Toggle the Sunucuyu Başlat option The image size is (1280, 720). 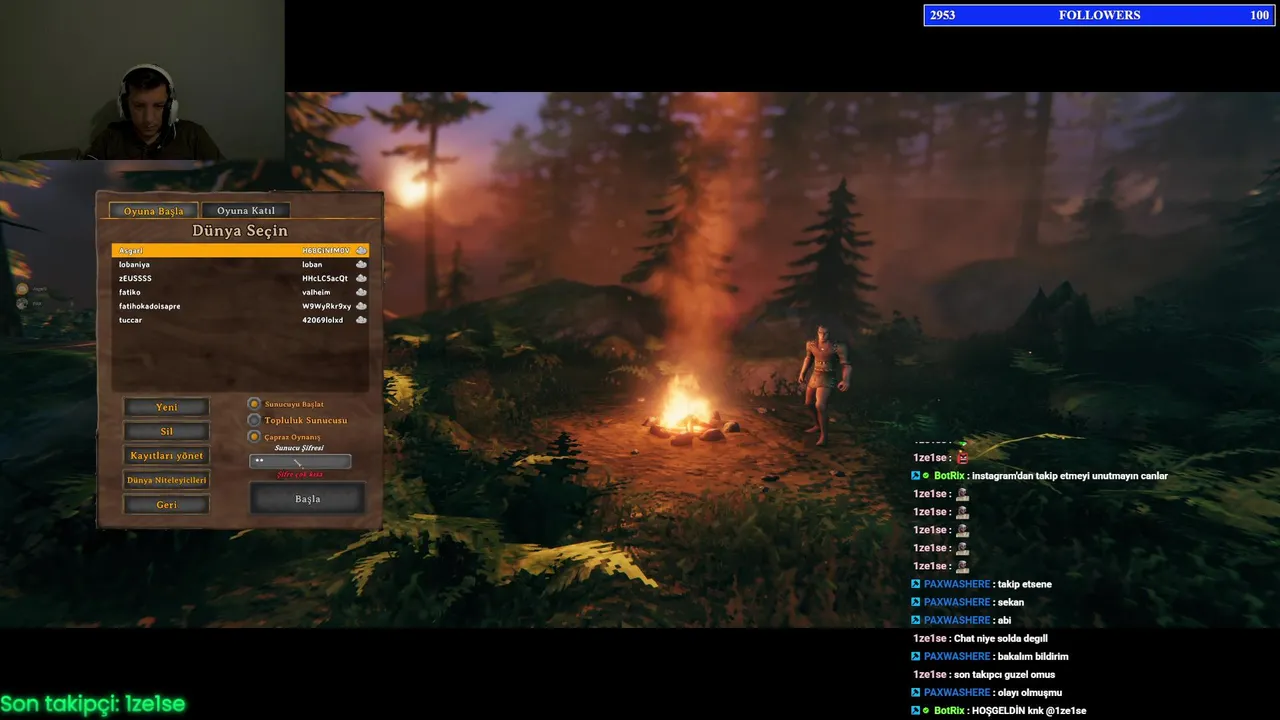tap(254, 404)
